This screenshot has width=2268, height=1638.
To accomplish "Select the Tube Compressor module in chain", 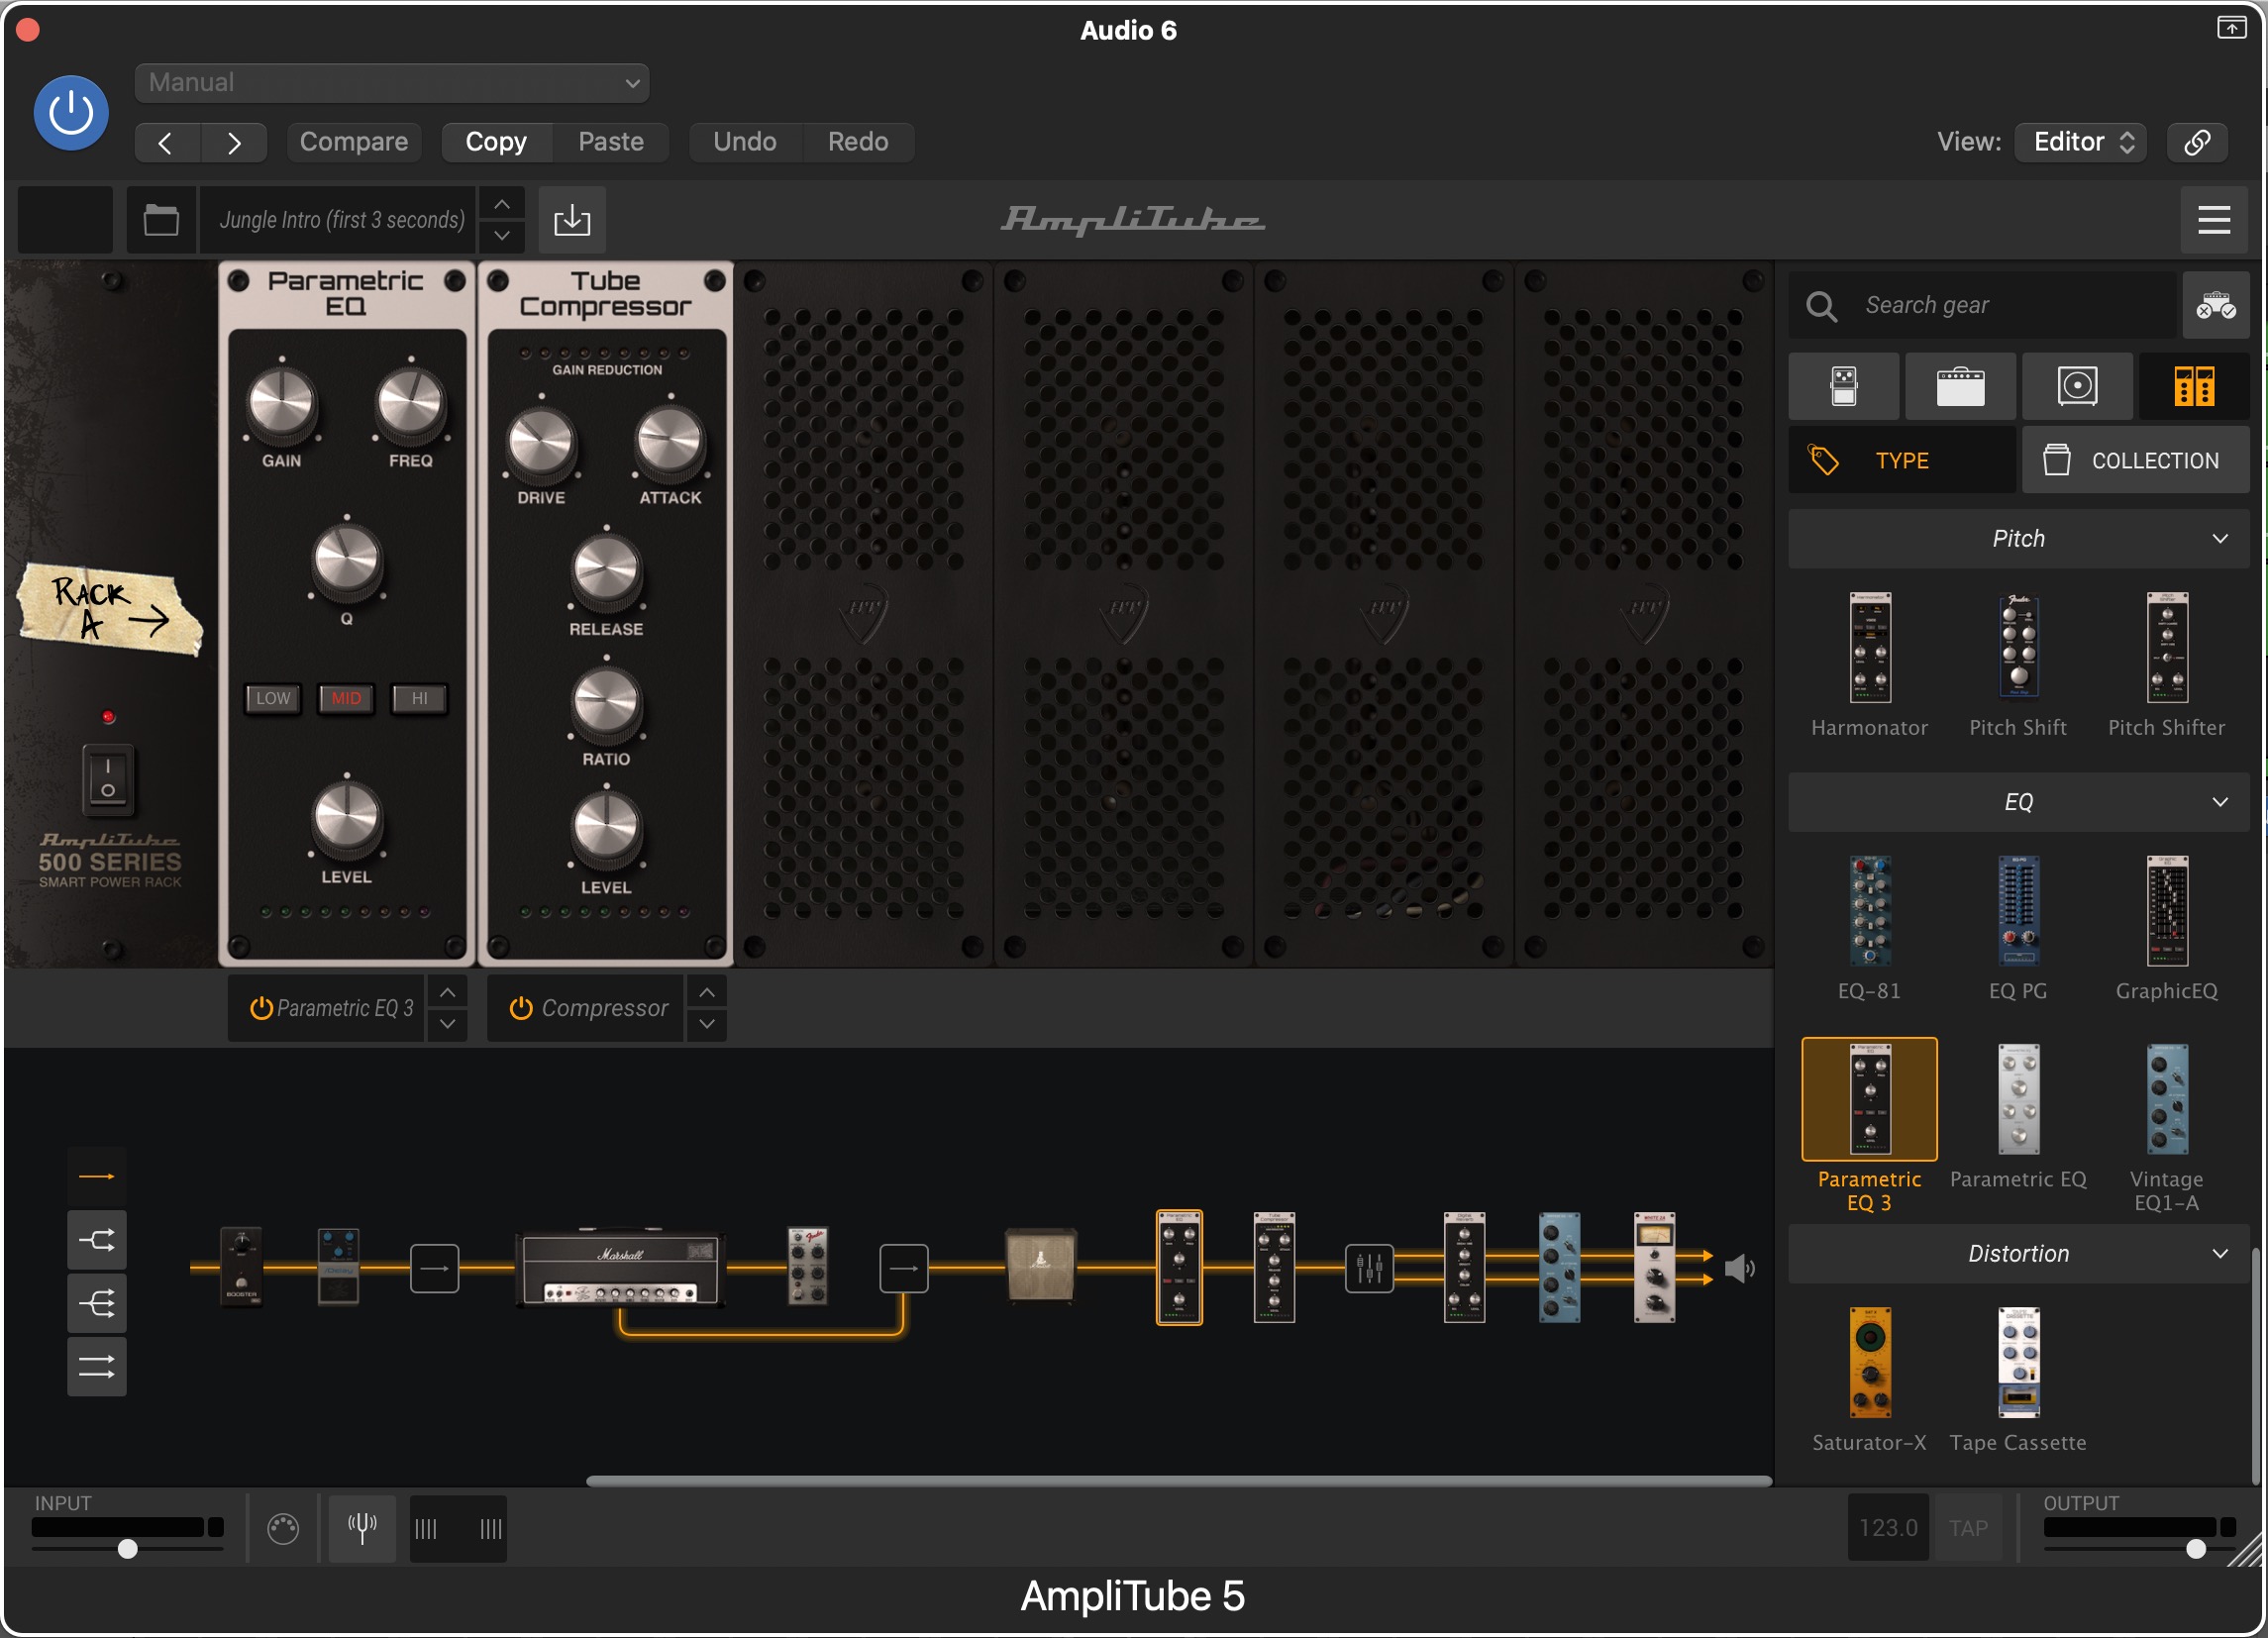I will [x=1274, y=1268].
